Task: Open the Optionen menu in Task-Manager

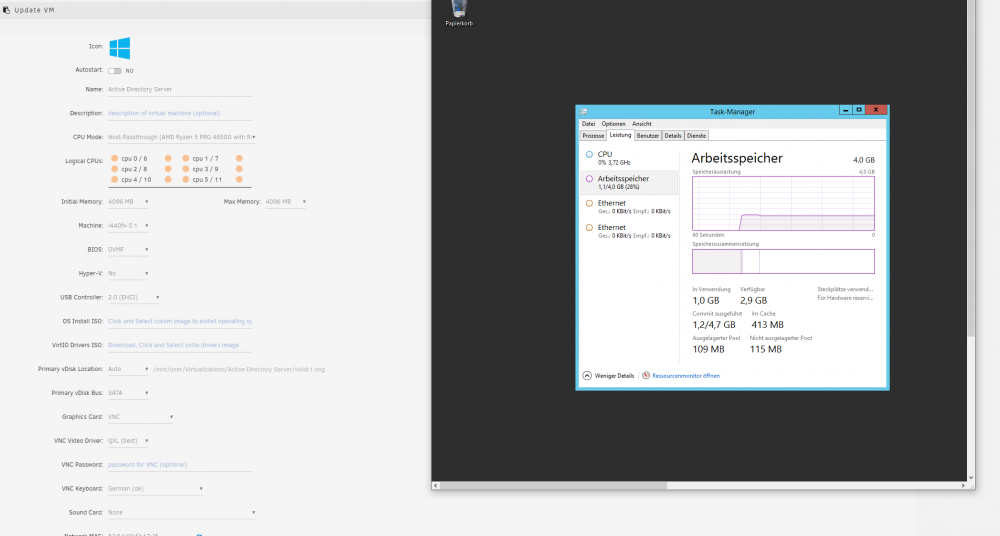Action: pyautogui.click(x=614, y=124)
